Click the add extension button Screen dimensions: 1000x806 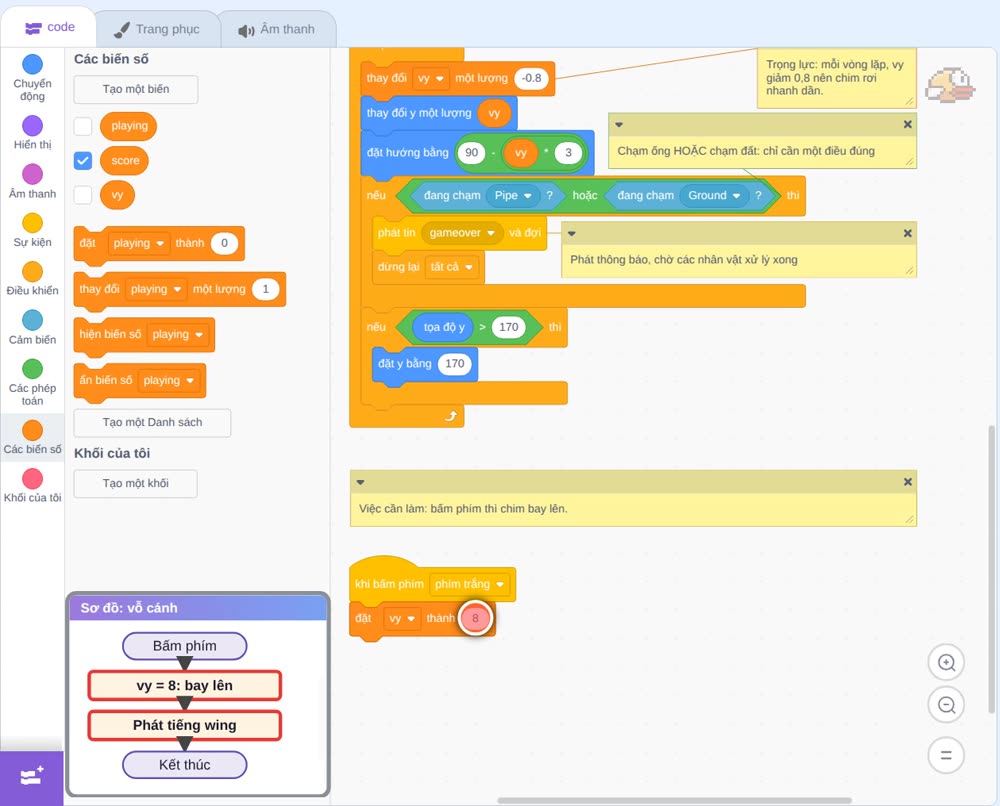tap(32, 777)
